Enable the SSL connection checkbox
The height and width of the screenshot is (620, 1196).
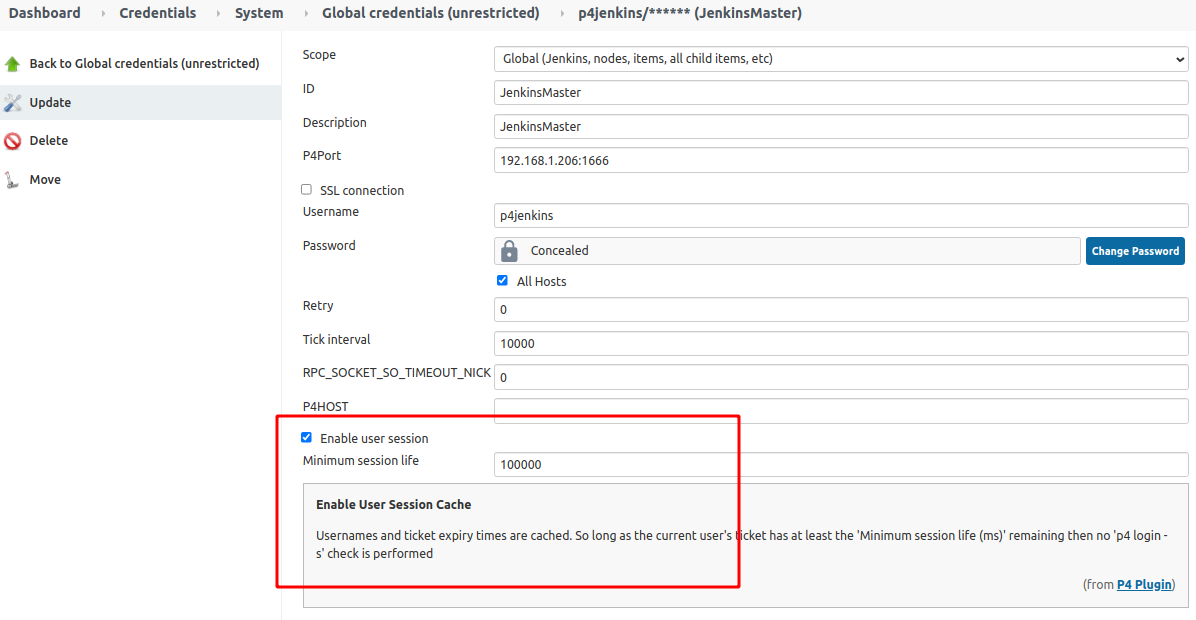pyautogui.click(x=307, y=190)
